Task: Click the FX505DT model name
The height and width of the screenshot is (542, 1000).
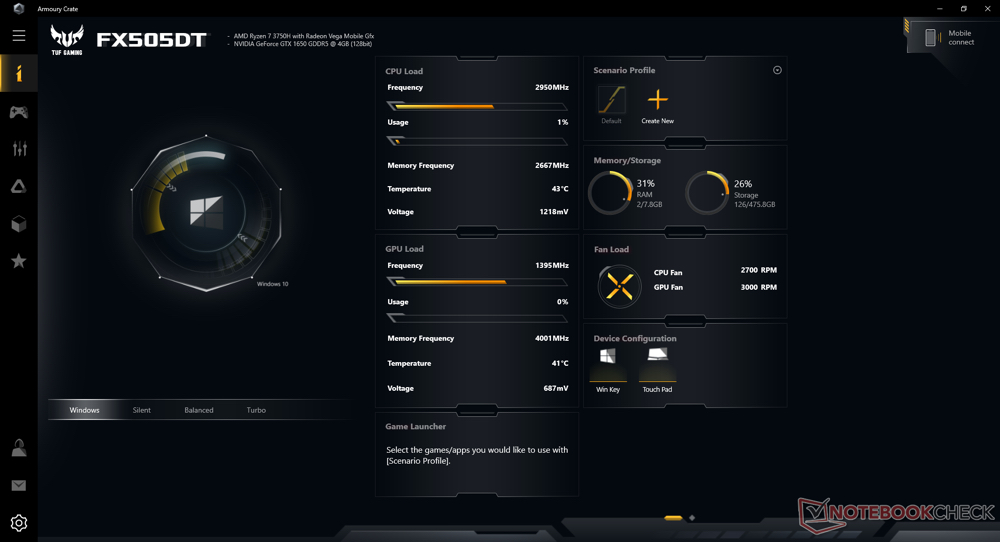Action: (152, 40)
